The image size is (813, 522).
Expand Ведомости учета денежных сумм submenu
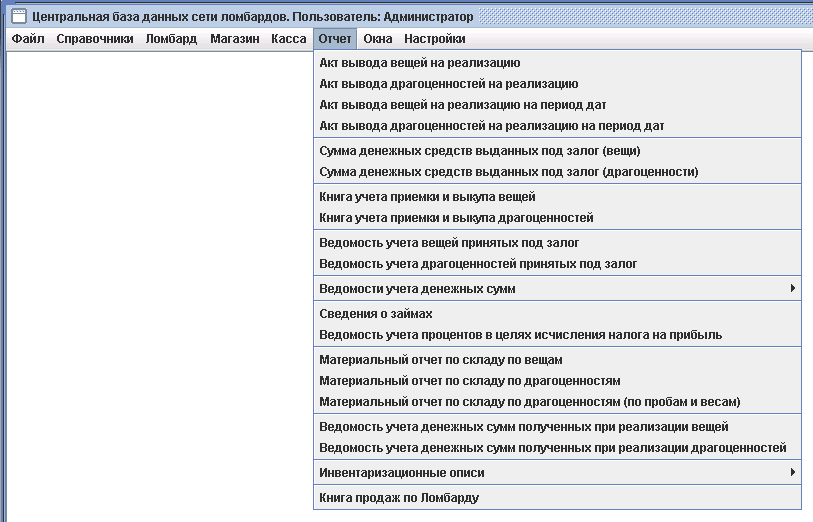(x=557, y=289)
